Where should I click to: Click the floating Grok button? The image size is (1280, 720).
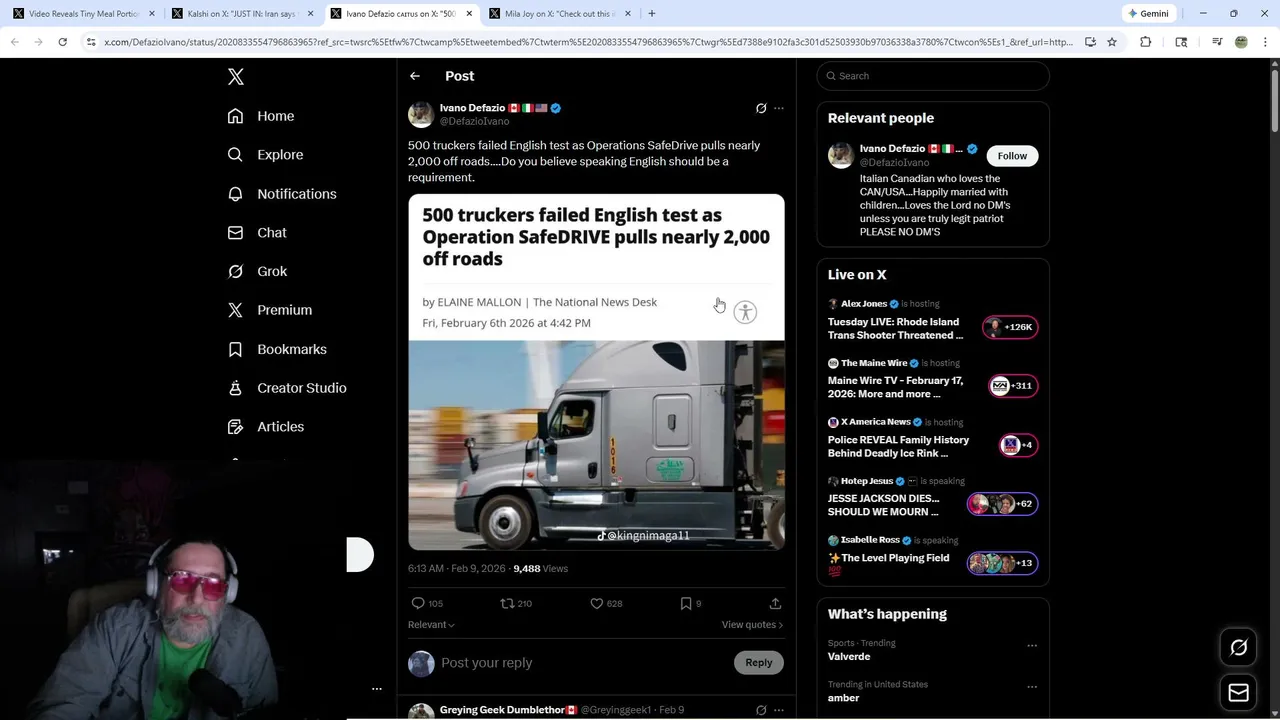click(x=1239, y=648)
